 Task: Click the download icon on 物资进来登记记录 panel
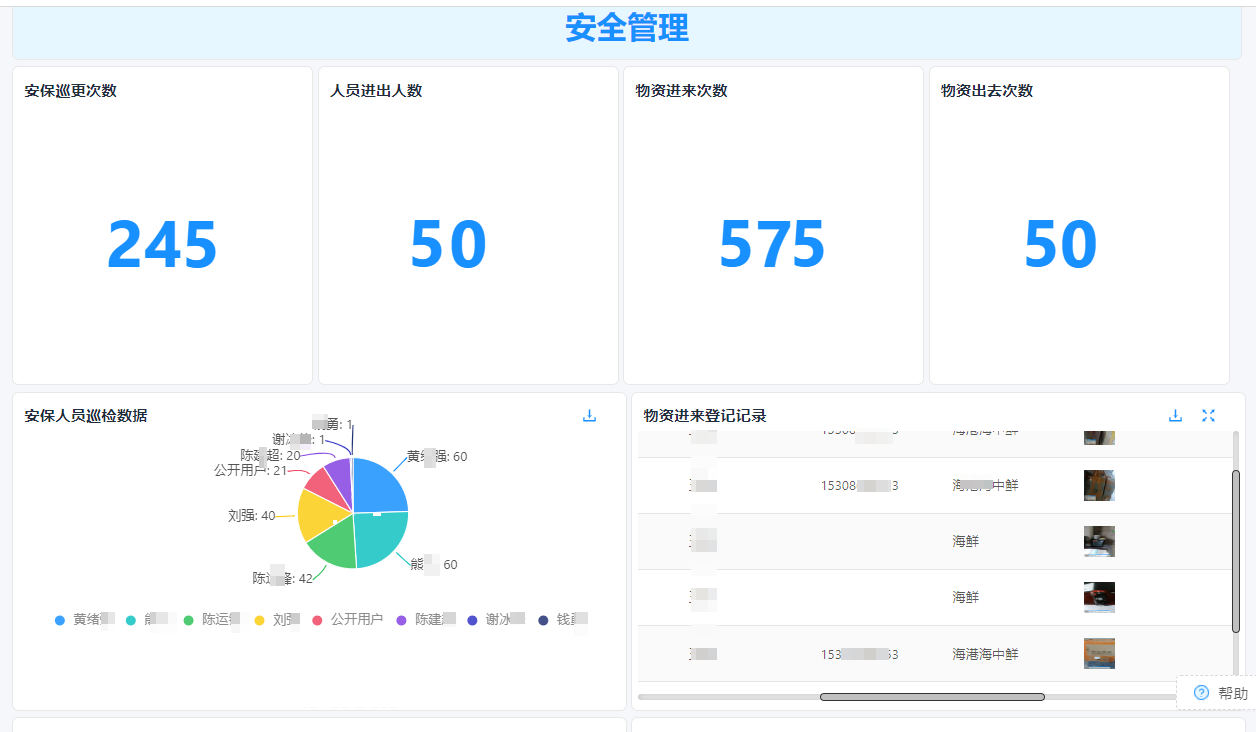(x=1175, y=416)
